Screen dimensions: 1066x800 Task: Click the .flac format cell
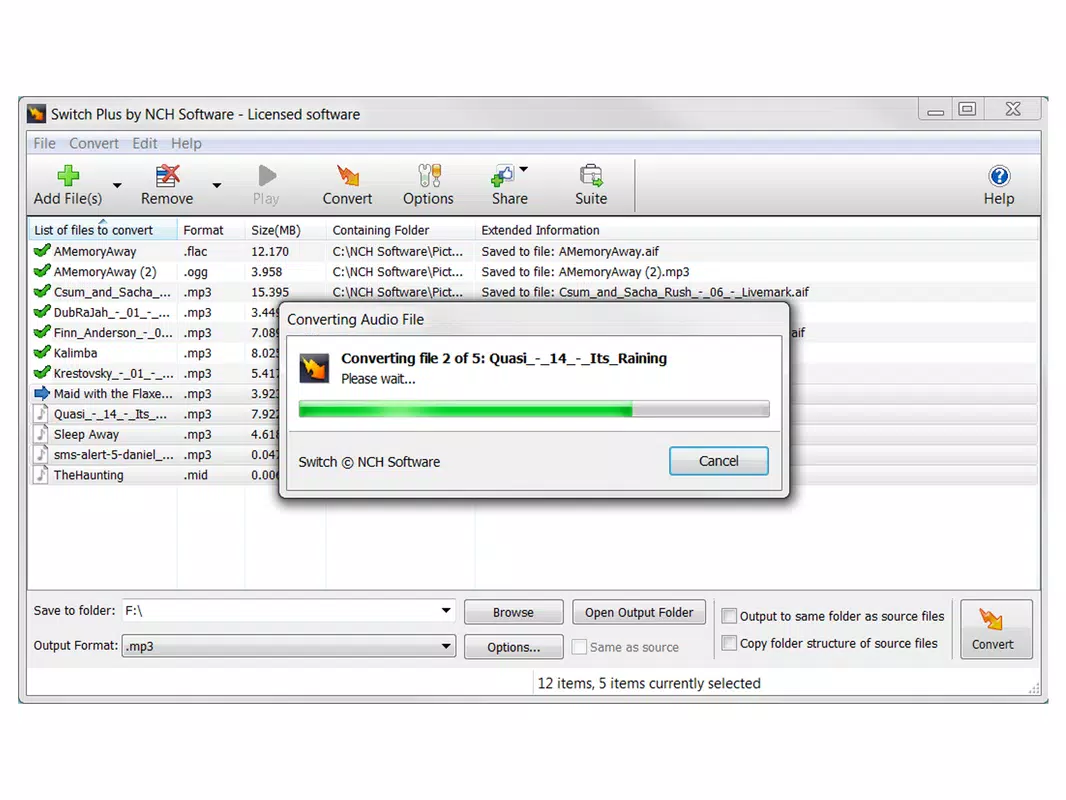pyautogui.click(x=196, y=251)
